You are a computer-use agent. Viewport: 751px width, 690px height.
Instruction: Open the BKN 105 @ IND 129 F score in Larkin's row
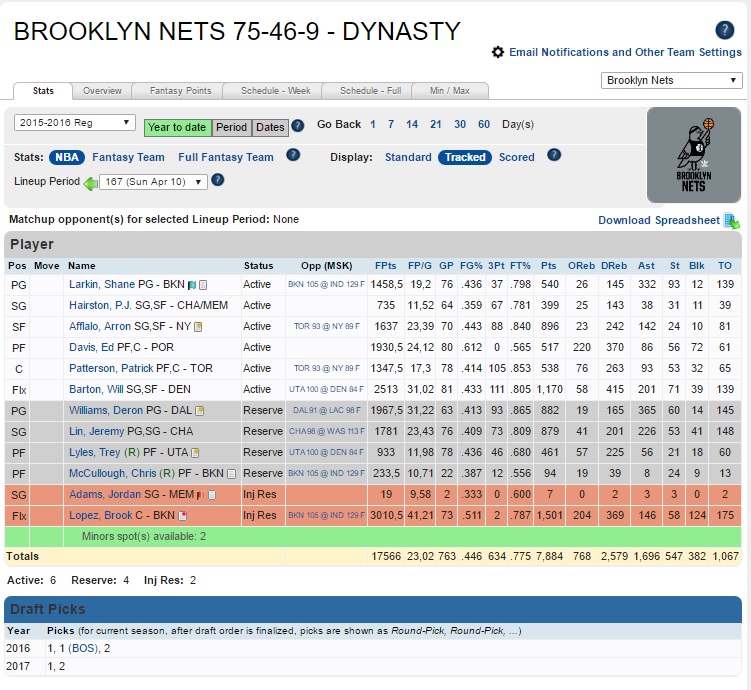326,284
